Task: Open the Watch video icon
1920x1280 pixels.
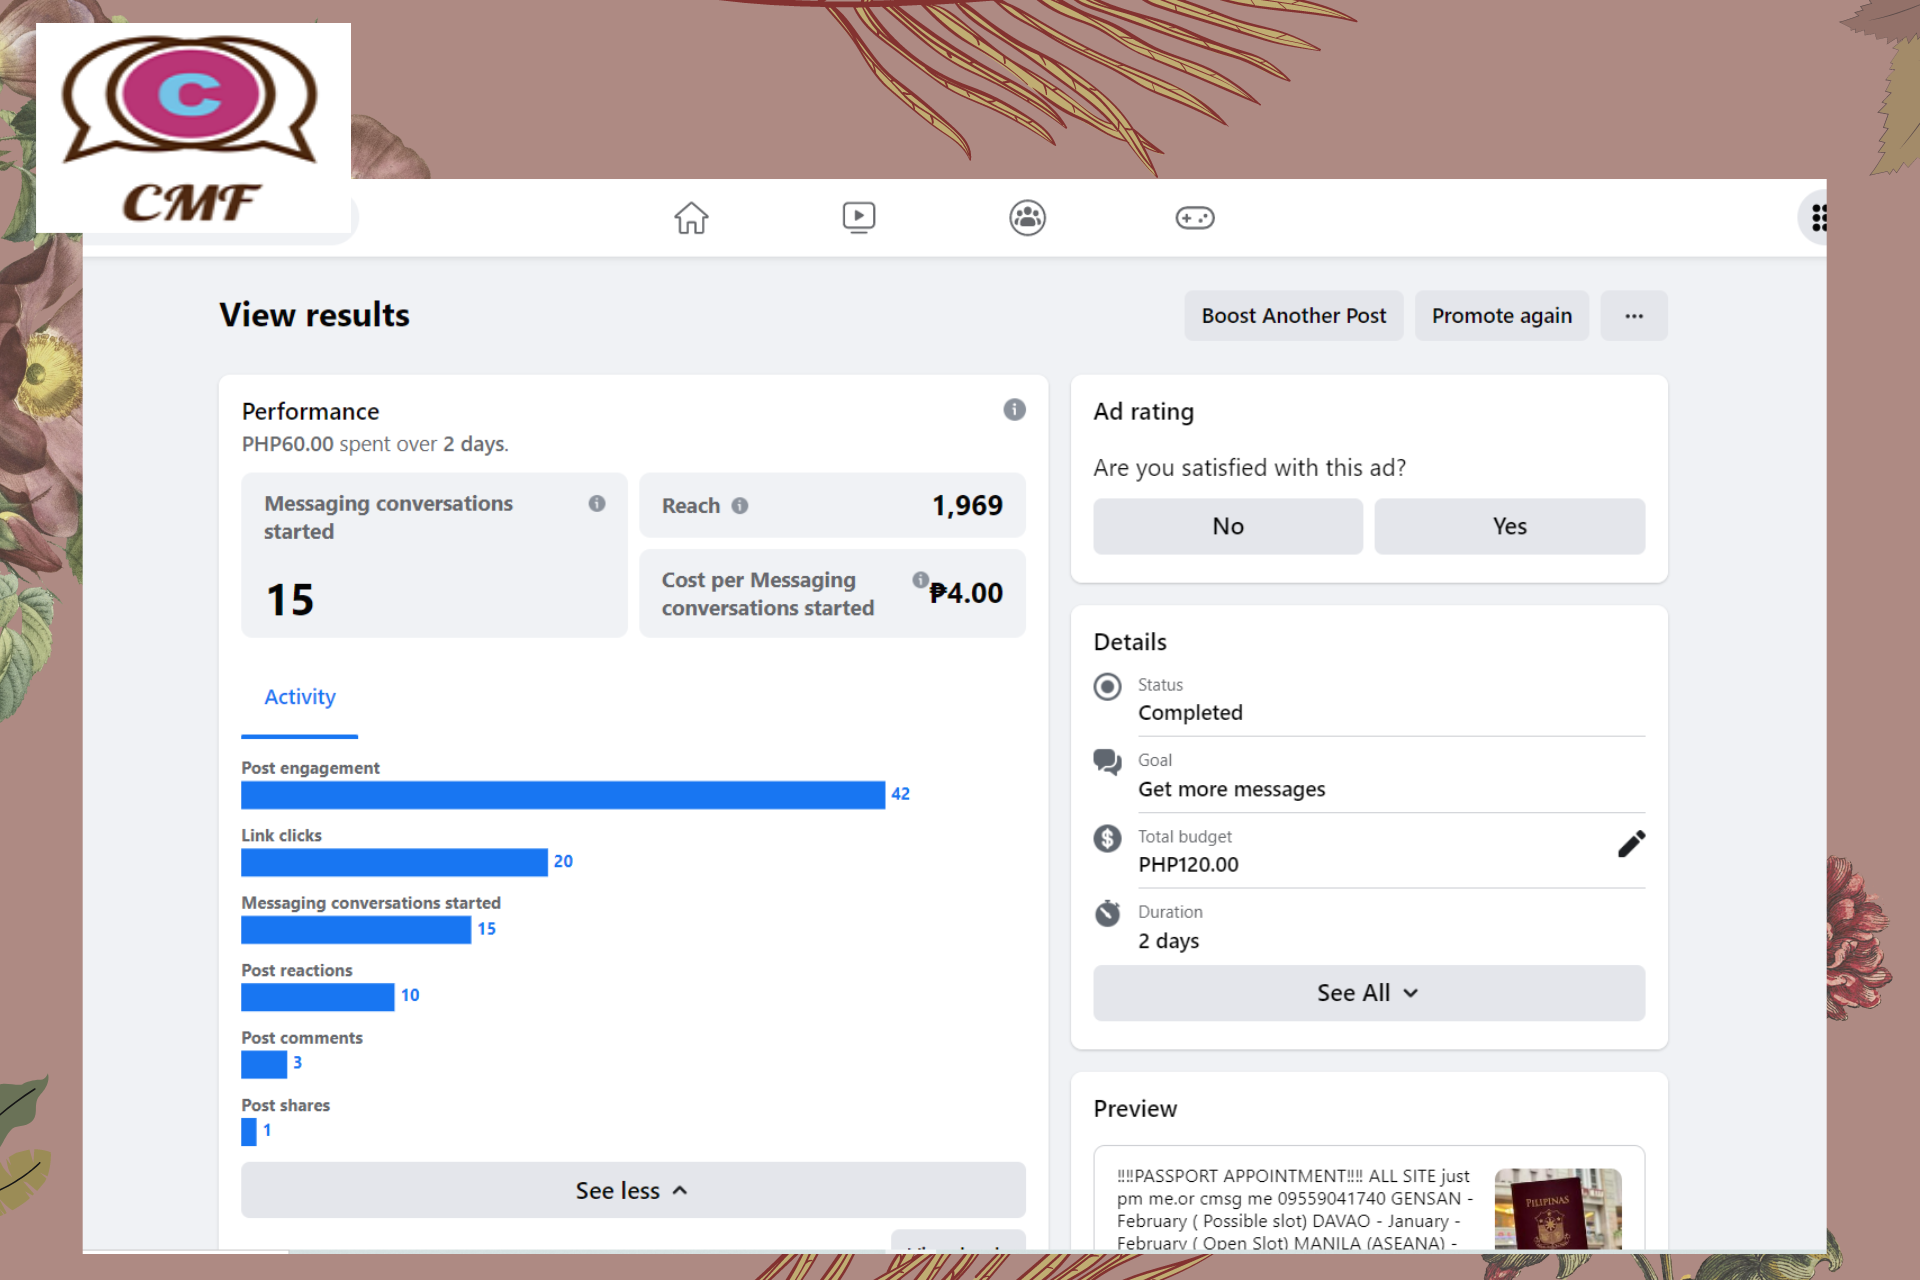Action: coord(858,217)
